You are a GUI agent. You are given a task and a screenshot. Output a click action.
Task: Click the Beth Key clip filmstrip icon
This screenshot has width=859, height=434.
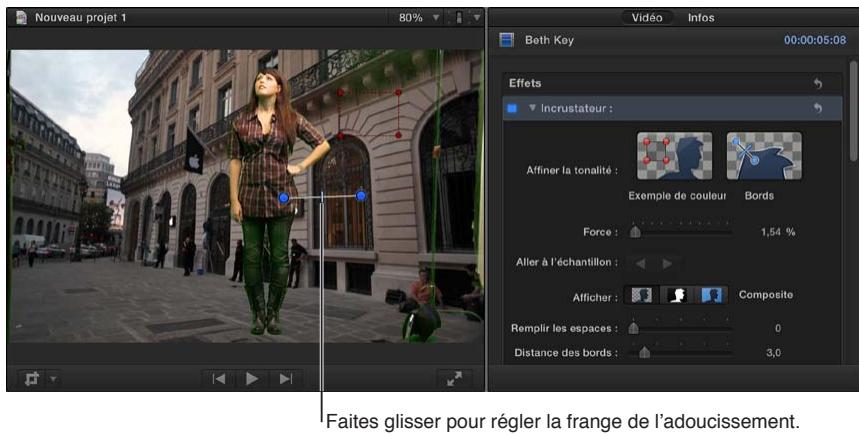(507, 39)
